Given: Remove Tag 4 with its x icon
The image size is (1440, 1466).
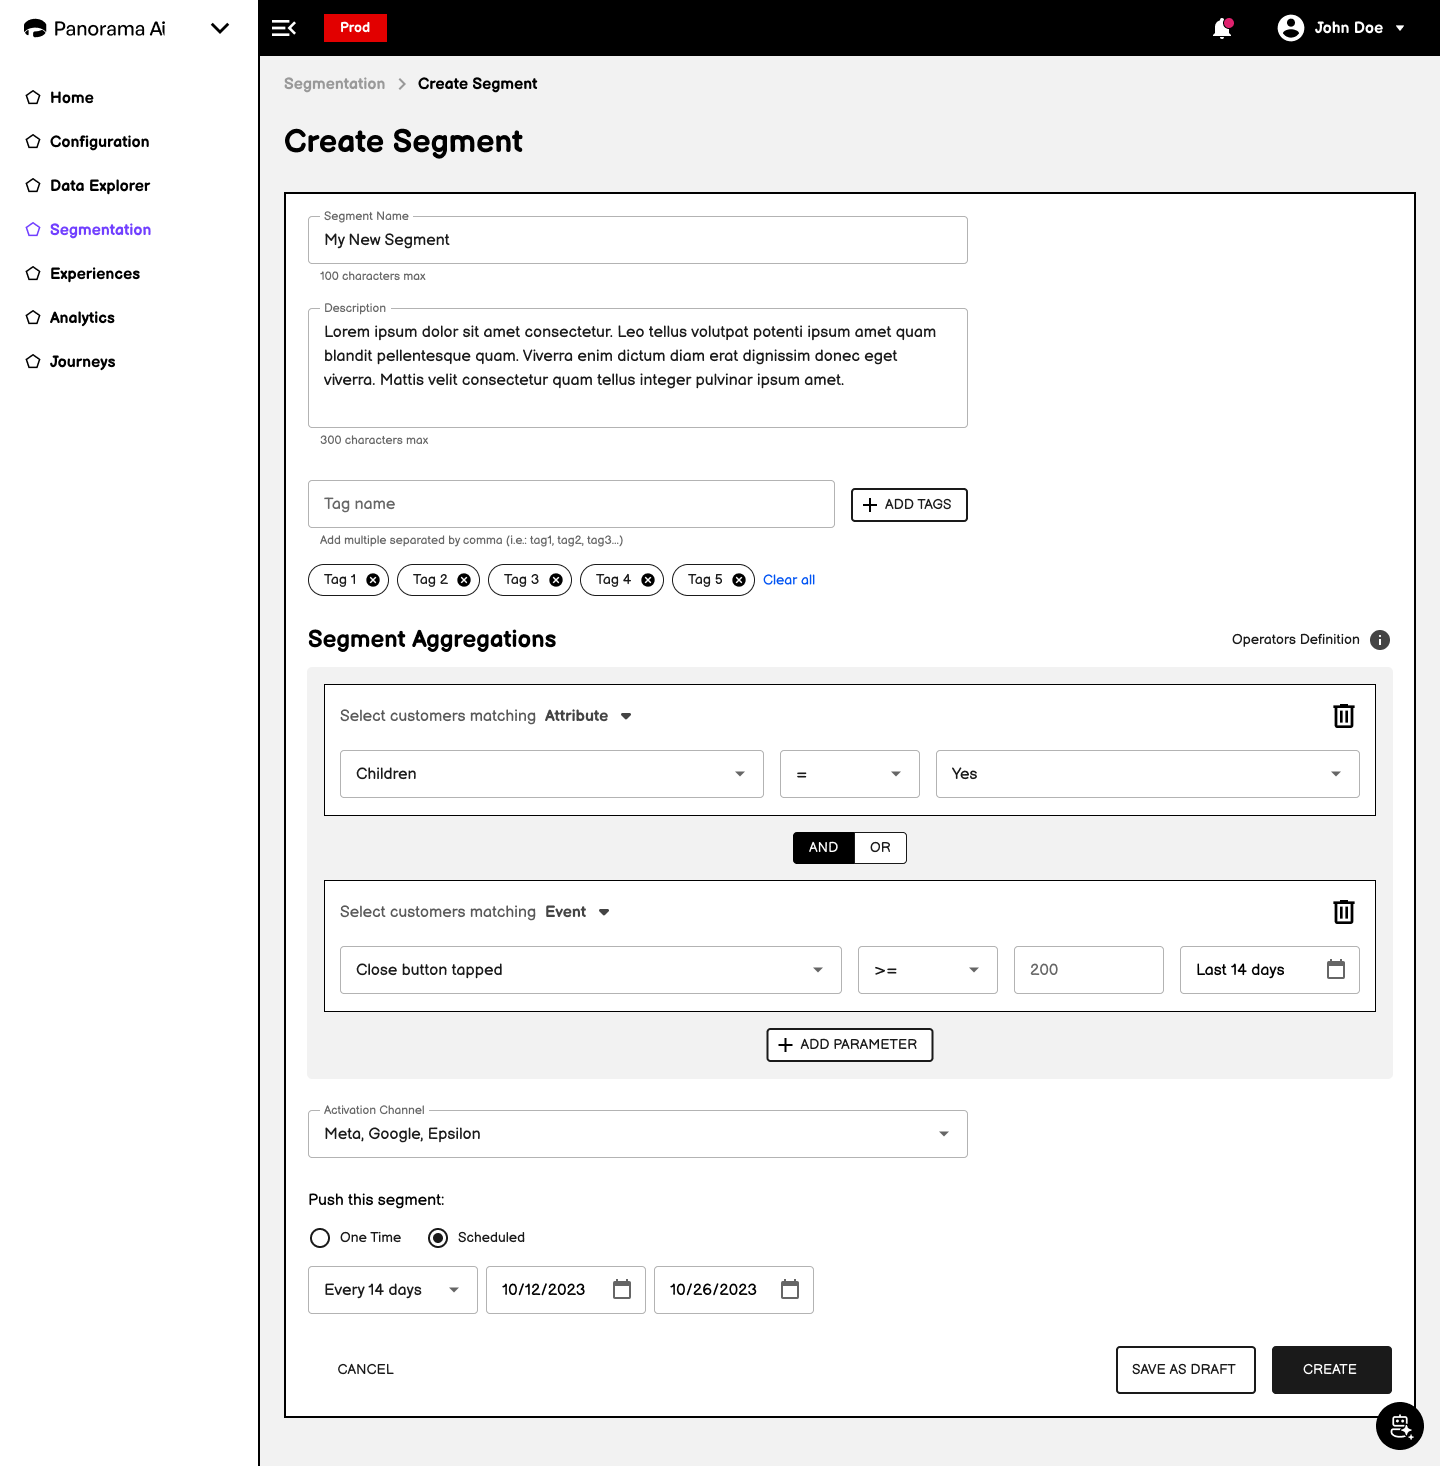Looking at the screenshot, I should pyautogui.click(x=648, y=580).
